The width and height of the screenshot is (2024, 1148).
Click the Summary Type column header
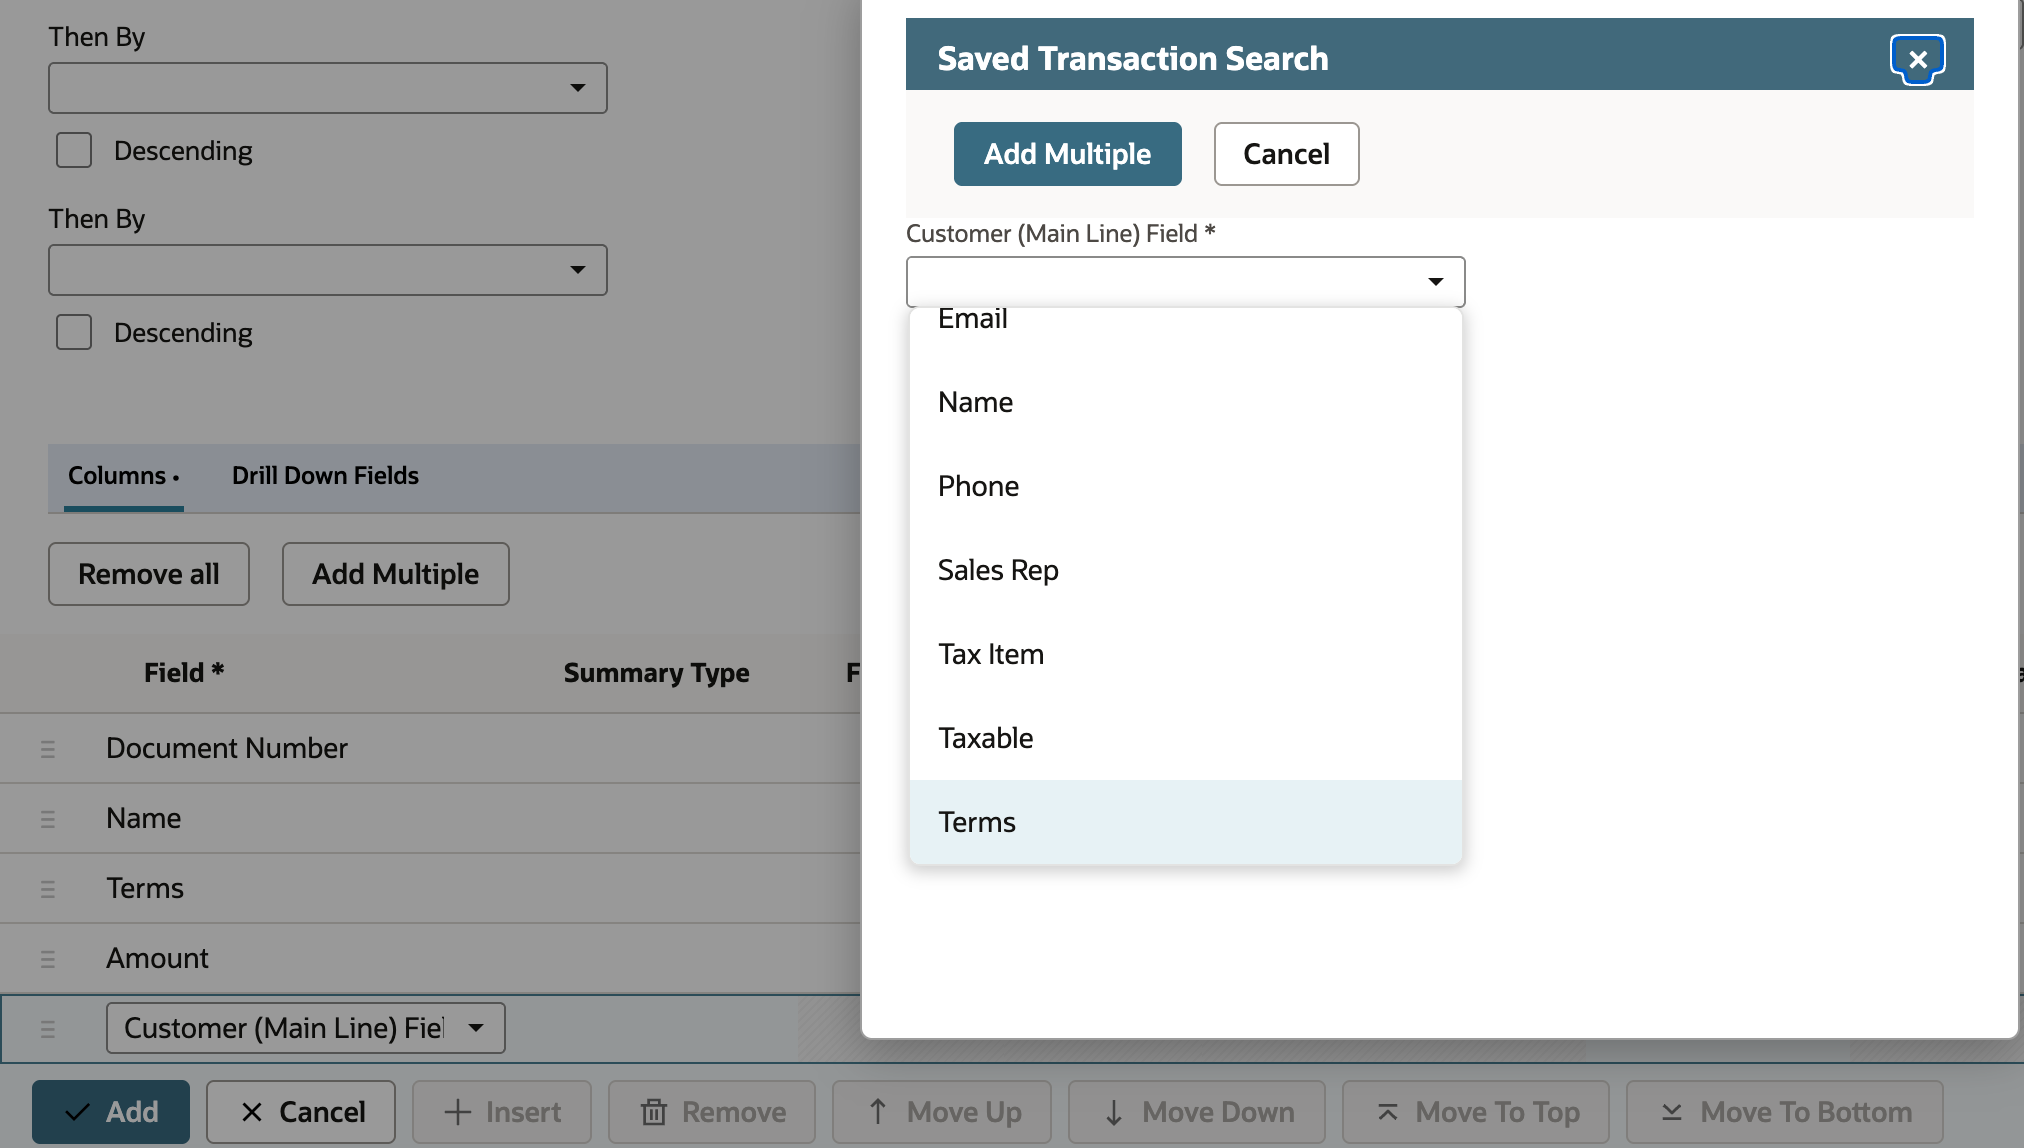click(656, 673)
